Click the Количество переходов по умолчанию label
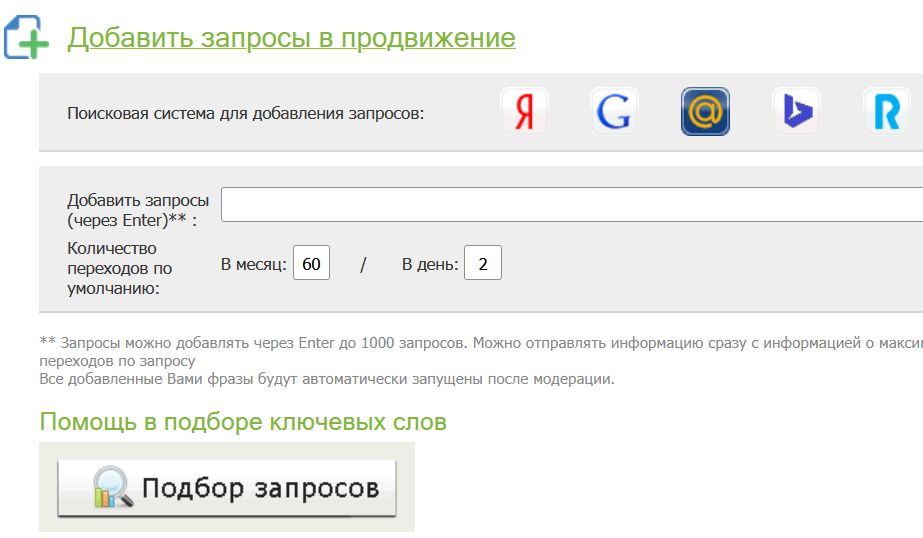 pyautogui.click(x=120, y=268)
